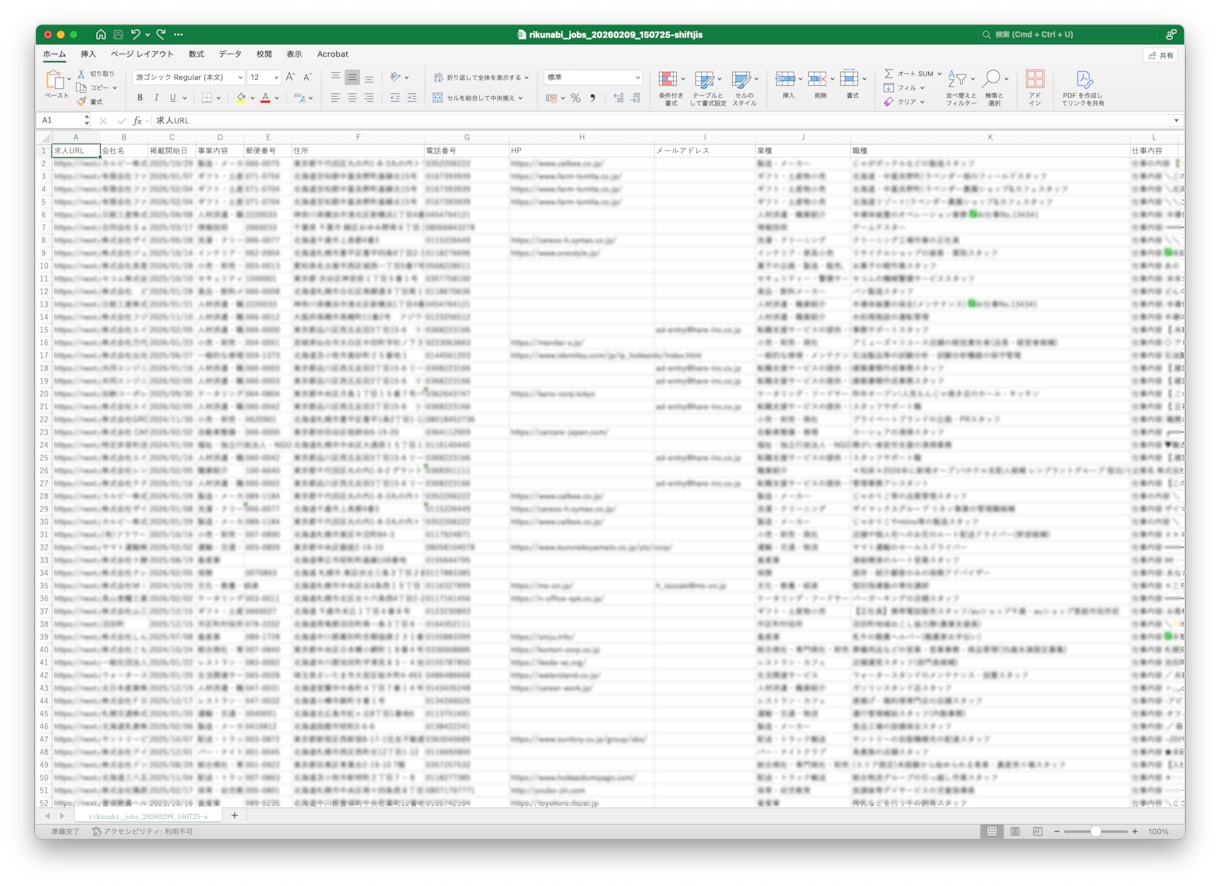Click the Share 共有 button
1220x886 pixels.
click(x=1161, y=55)
